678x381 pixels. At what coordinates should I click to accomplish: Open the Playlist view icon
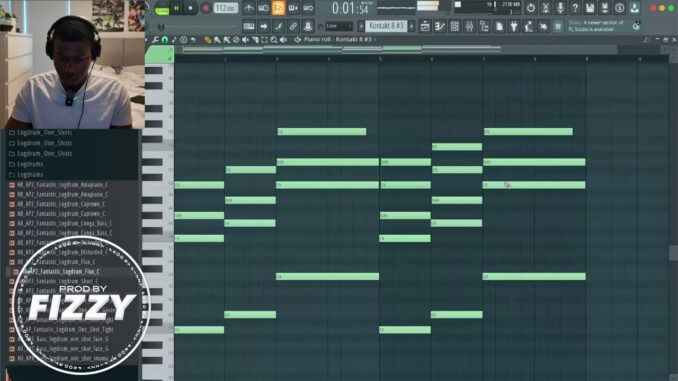coord(425,26)
